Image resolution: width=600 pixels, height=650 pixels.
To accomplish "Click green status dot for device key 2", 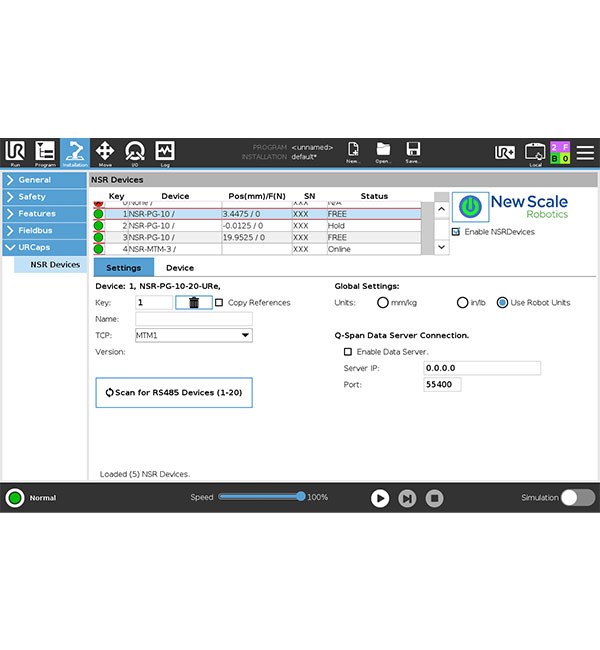I will pos(98,226).
